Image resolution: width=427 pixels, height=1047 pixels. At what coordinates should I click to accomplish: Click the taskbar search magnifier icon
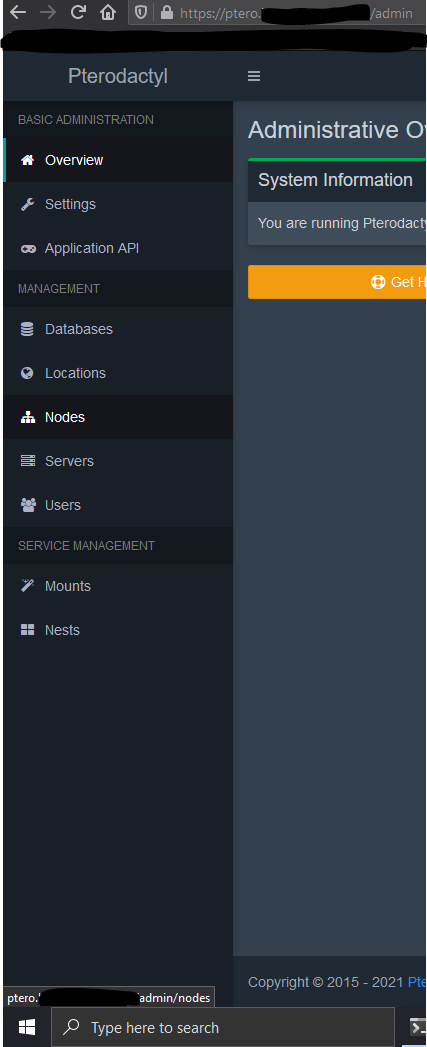coord(73,1027)
